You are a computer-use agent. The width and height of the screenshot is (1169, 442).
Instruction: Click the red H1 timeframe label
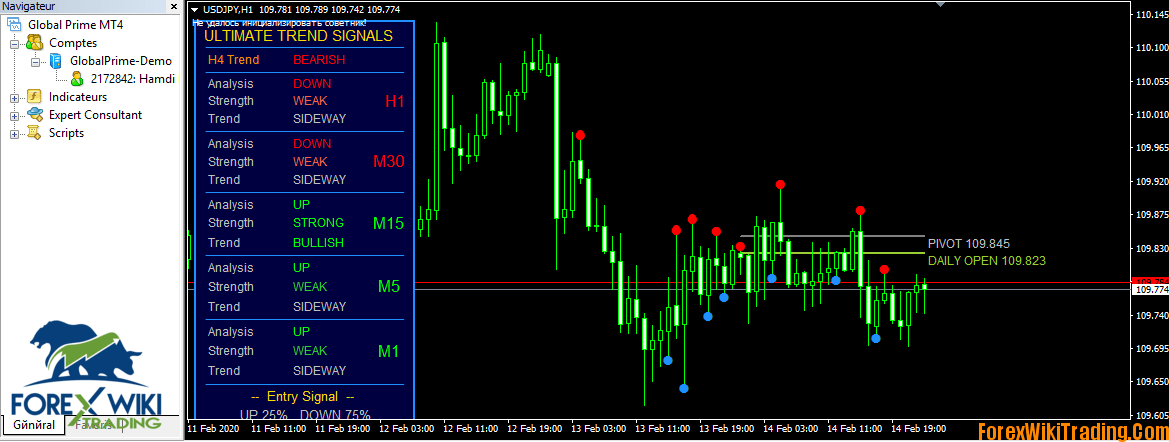[x=394, y=101]
